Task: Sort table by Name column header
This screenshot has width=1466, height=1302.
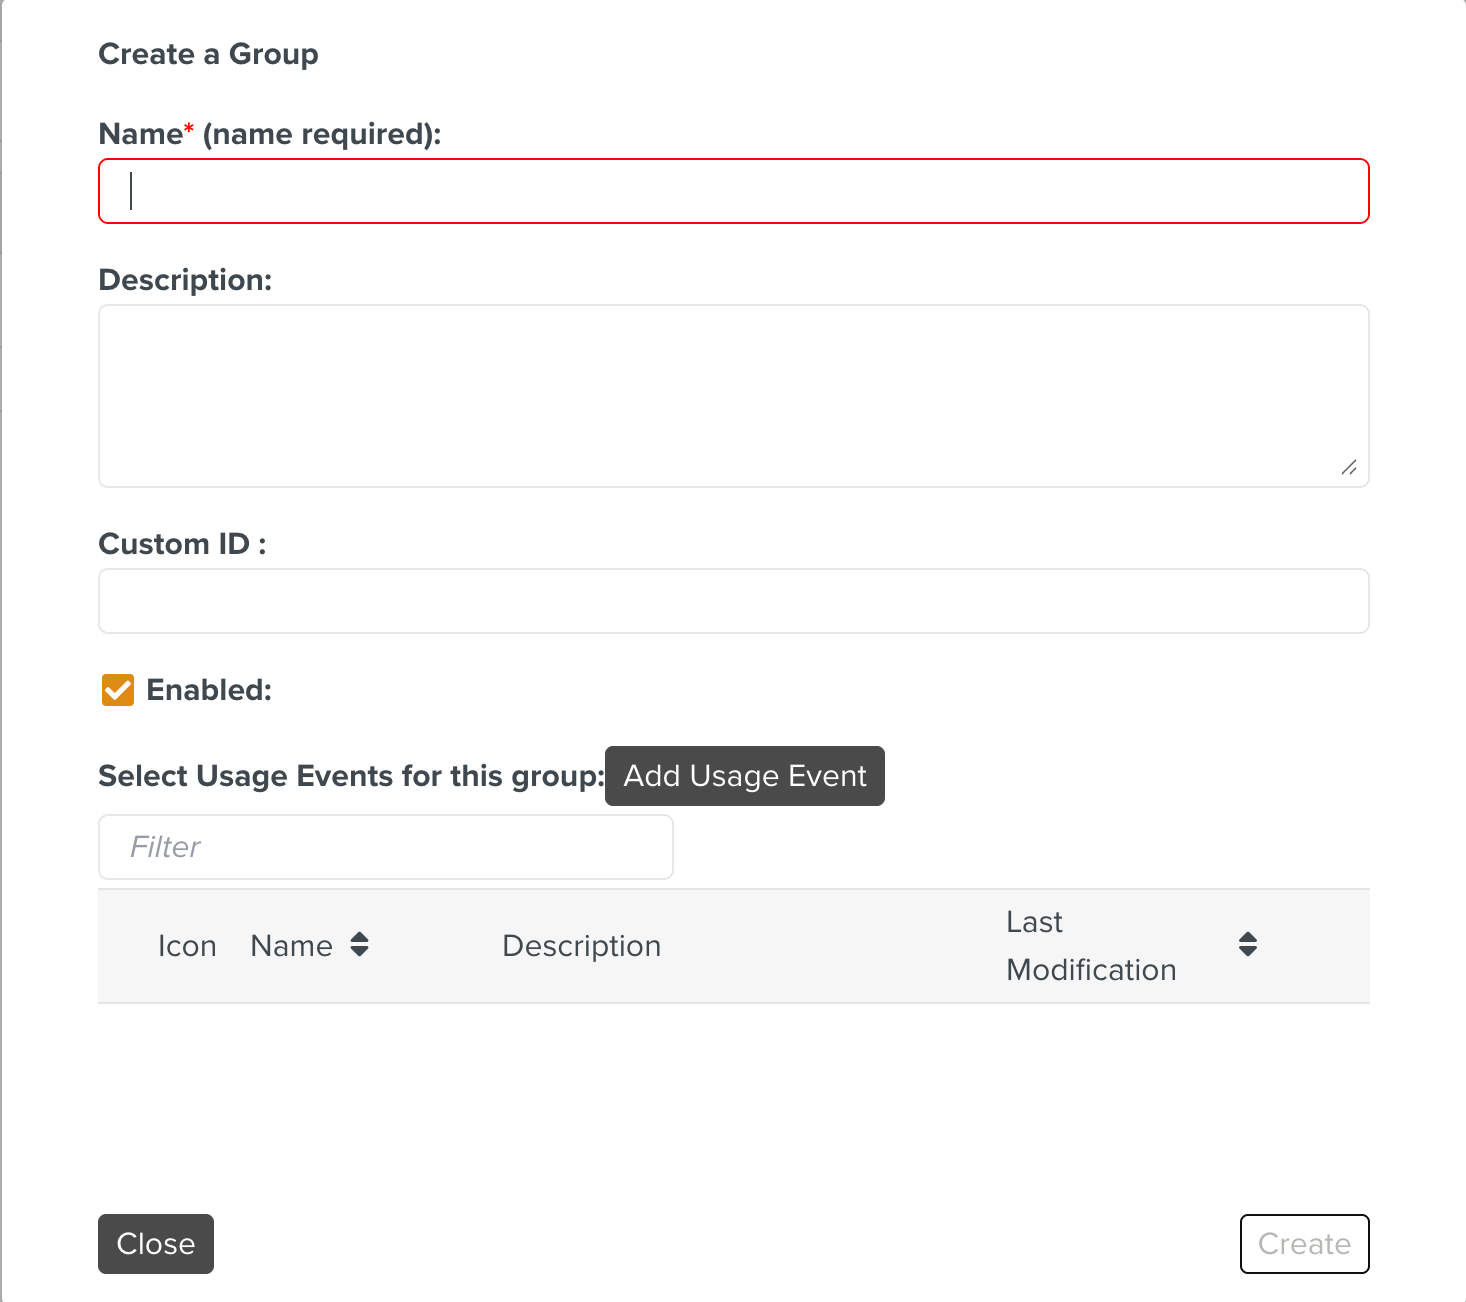Action: (291, 946)
